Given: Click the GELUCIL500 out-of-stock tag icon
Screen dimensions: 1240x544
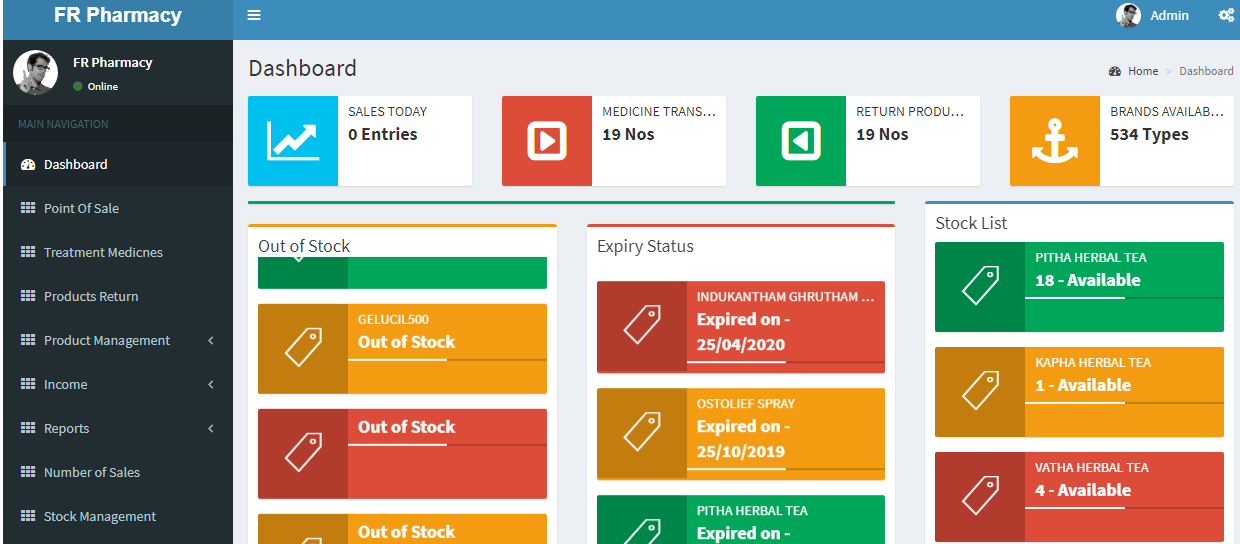Looking at the screenshot, I should click(x=302, y=349).
